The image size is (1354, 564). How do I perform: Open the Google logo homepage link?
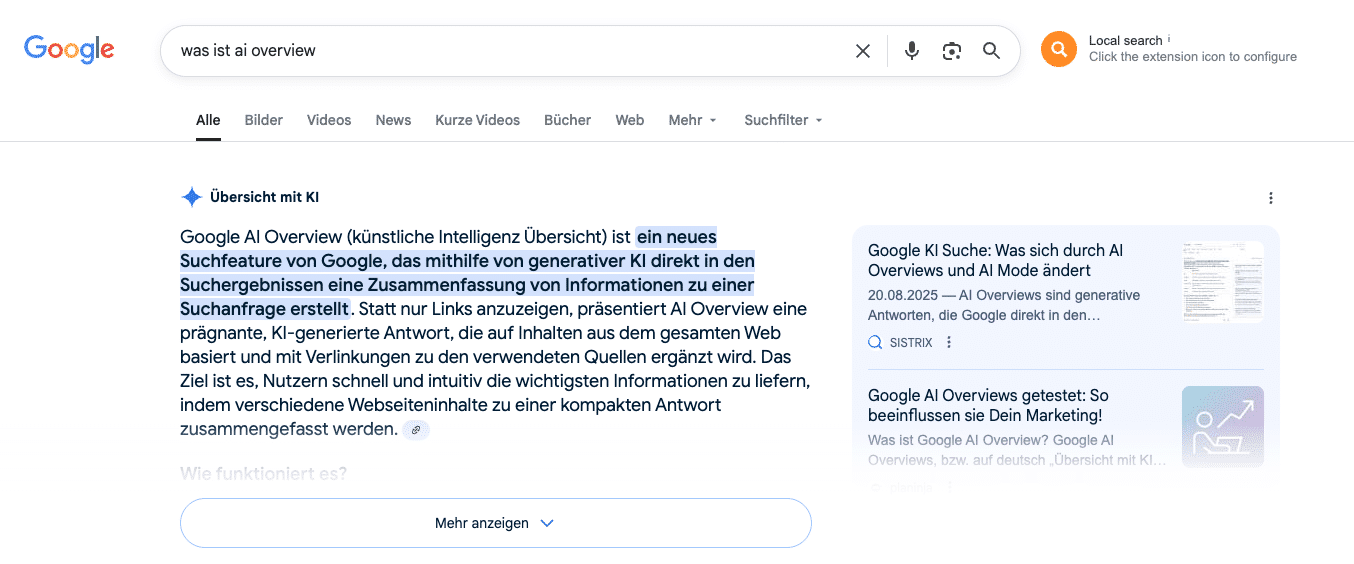(x=69, y=49)
